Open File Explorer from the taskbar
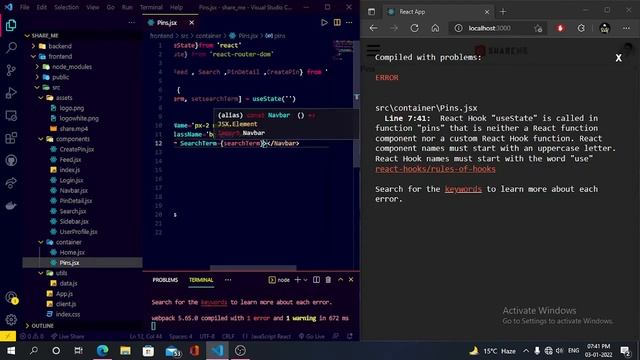 click(x=125, y=351)
